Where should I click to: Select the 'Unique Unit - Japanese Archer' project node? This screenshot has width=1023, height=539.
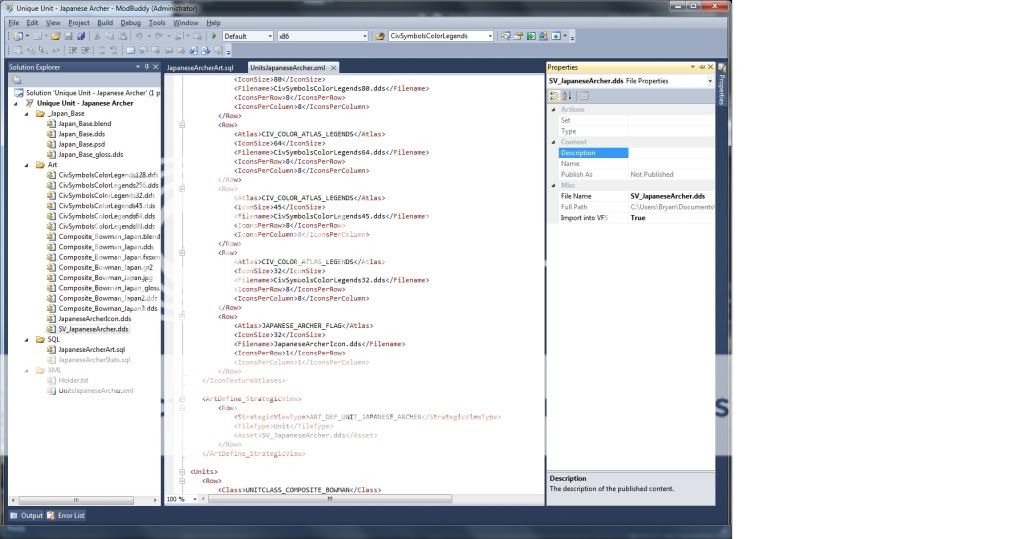[85, 103]
